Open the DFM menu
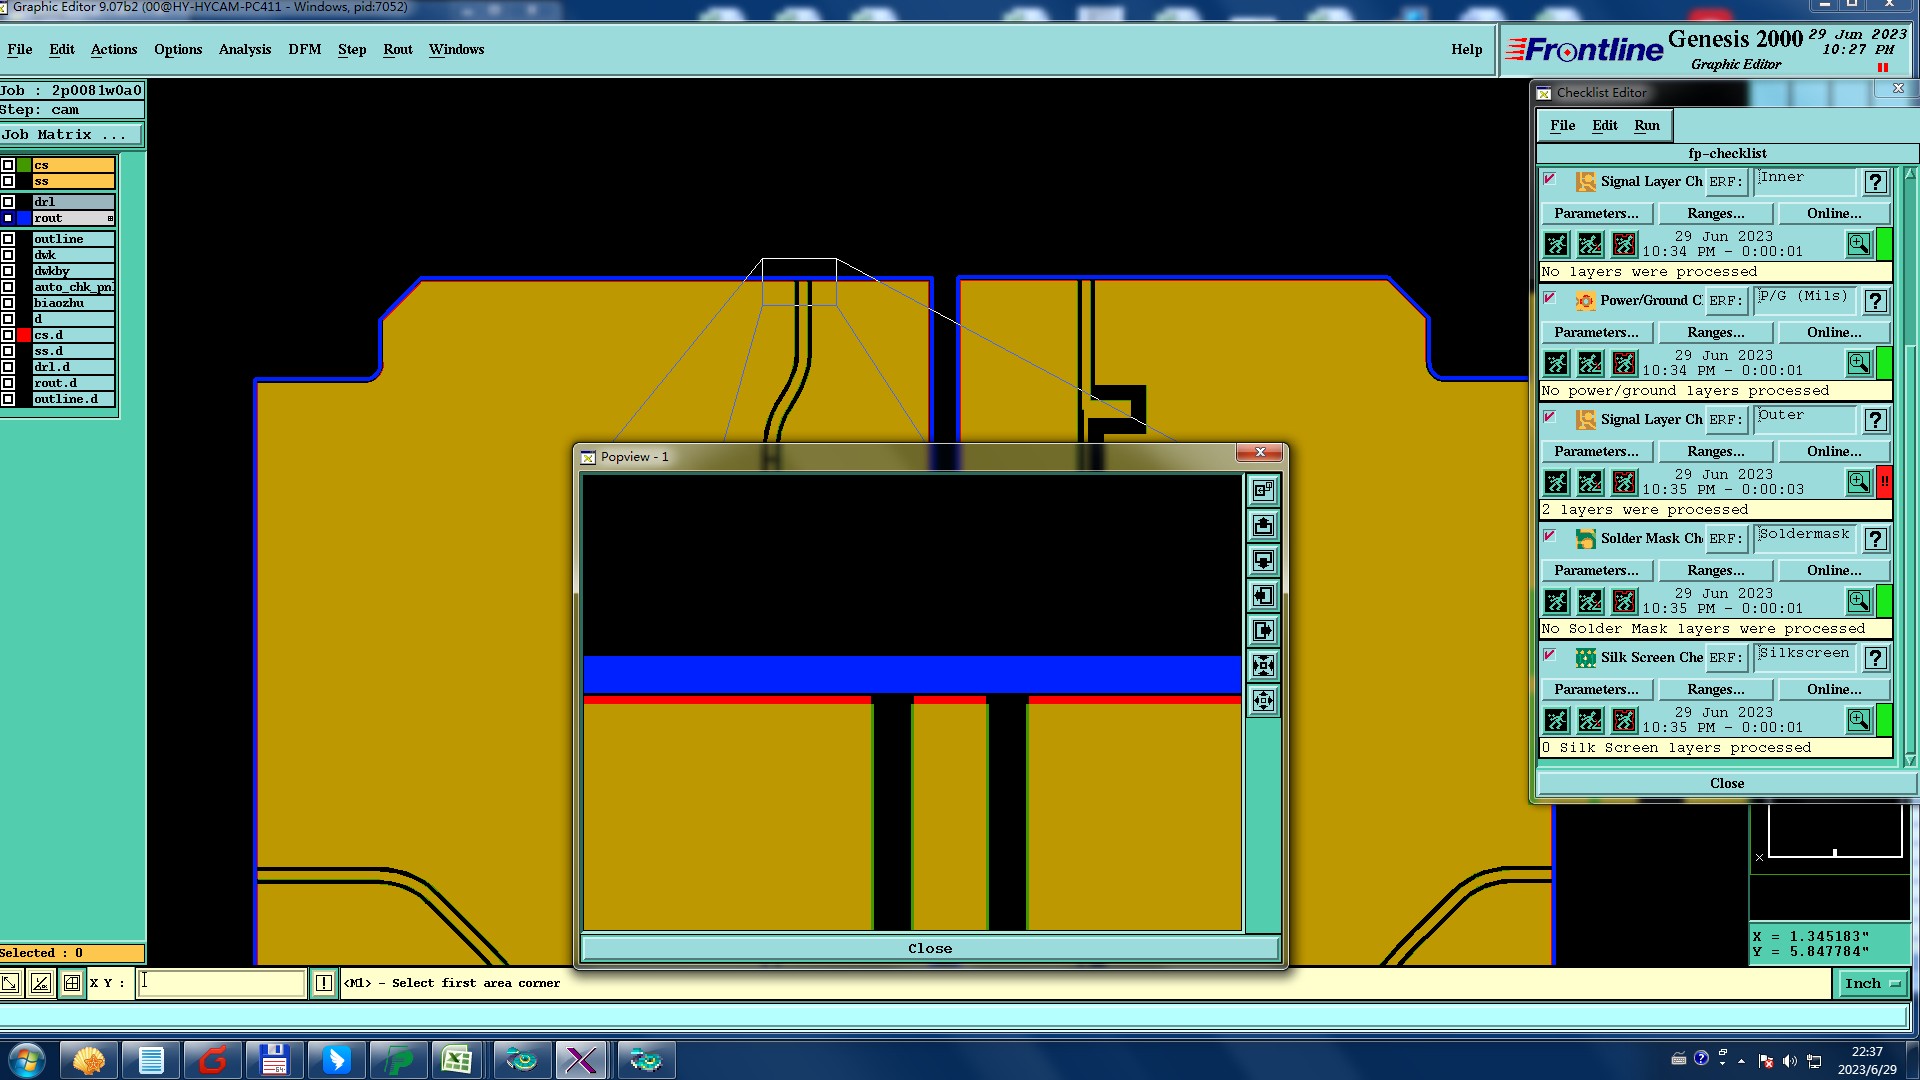 pos(304,50)
